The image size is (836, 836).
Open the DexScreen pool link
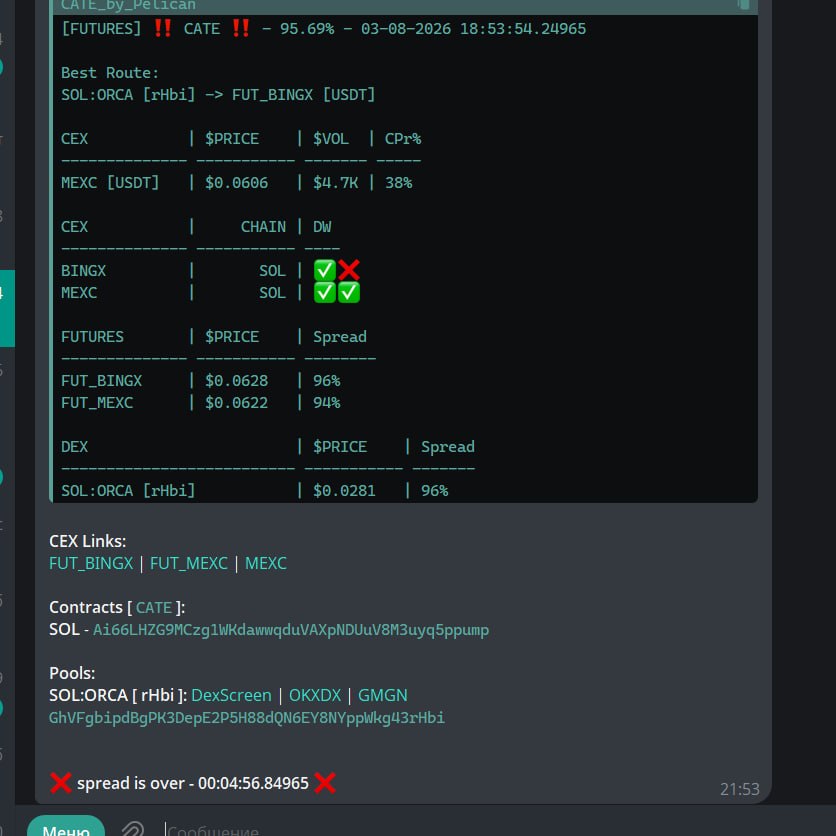(231, 695)
